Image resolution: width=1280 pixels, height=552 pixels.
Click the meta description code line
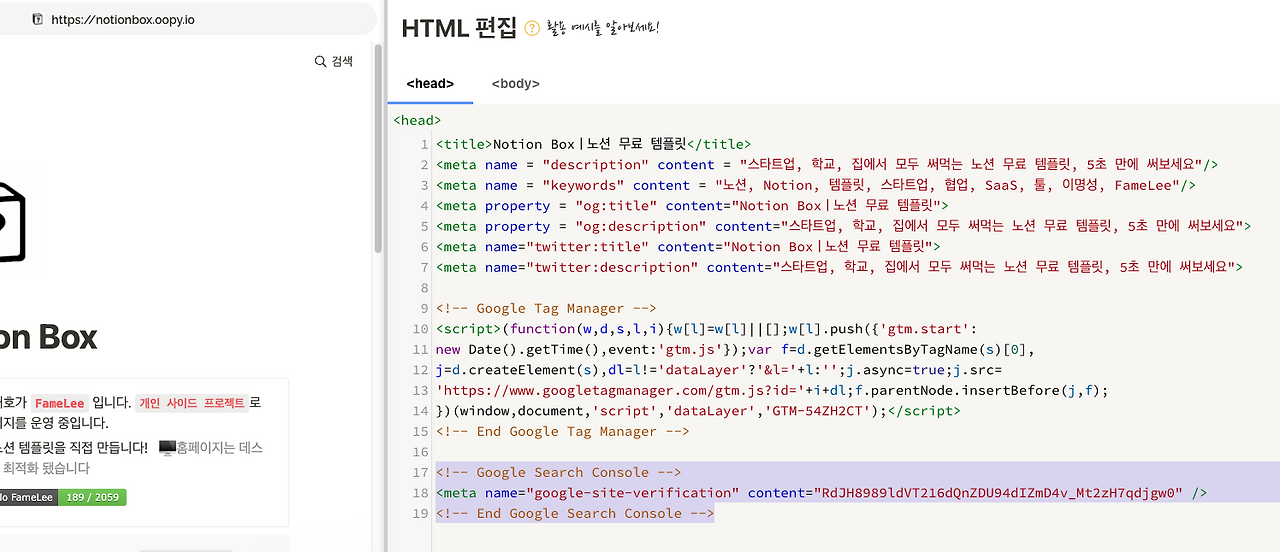point(827,165)
